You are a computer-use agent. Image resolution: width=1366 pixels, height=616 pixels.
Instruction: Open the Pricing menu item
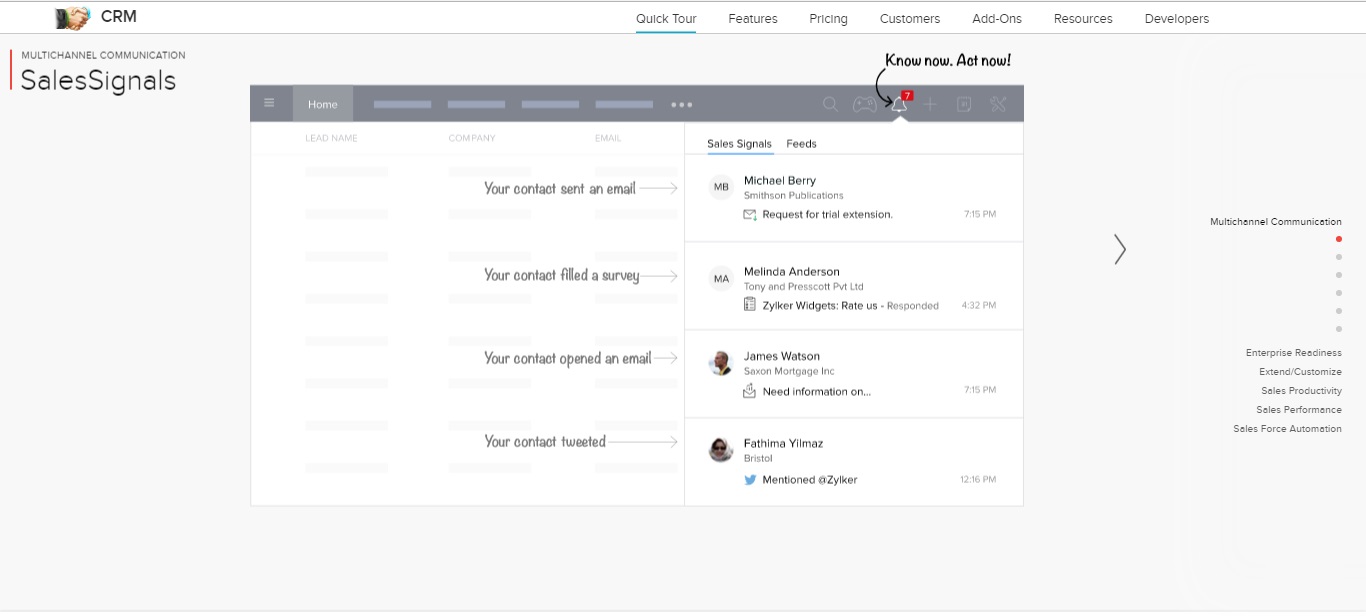[828, 18]
